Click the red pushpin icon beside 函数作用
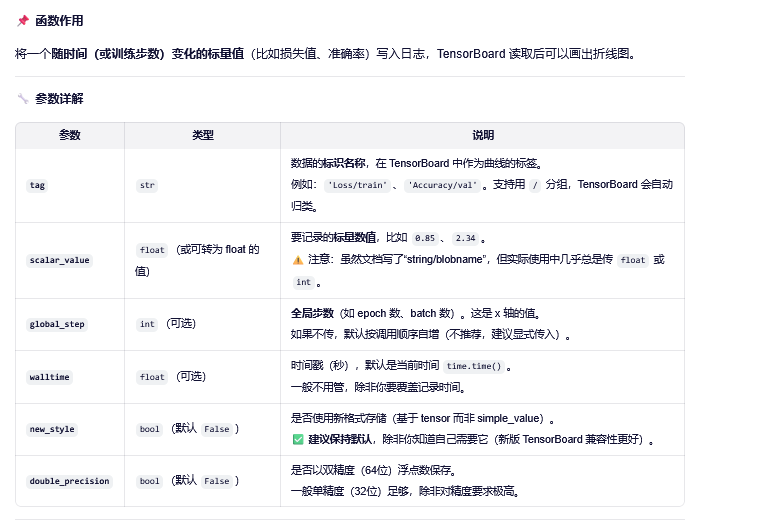Image resolution: width=758 pixels, height=521 pixels. [23, 21]
